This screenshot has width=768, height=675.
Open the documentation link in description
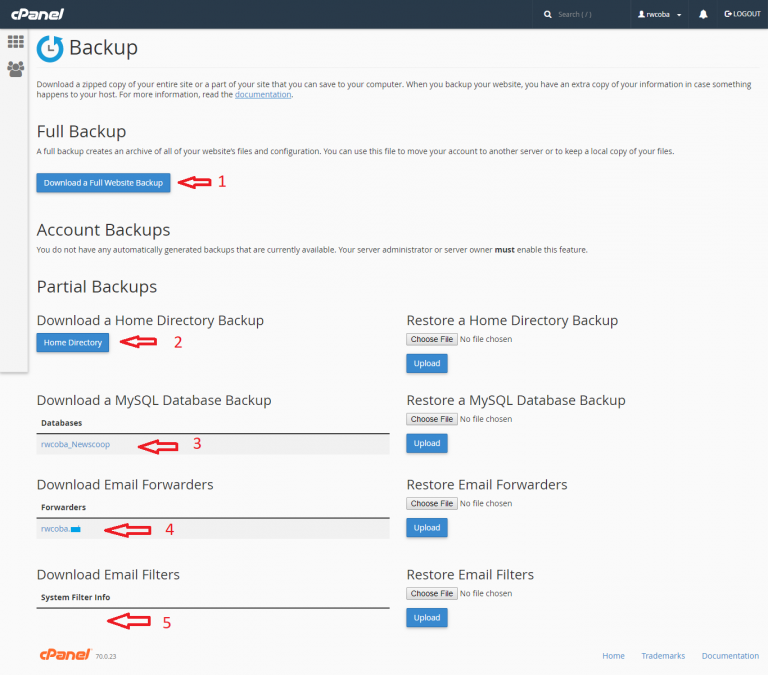[263, 95]
